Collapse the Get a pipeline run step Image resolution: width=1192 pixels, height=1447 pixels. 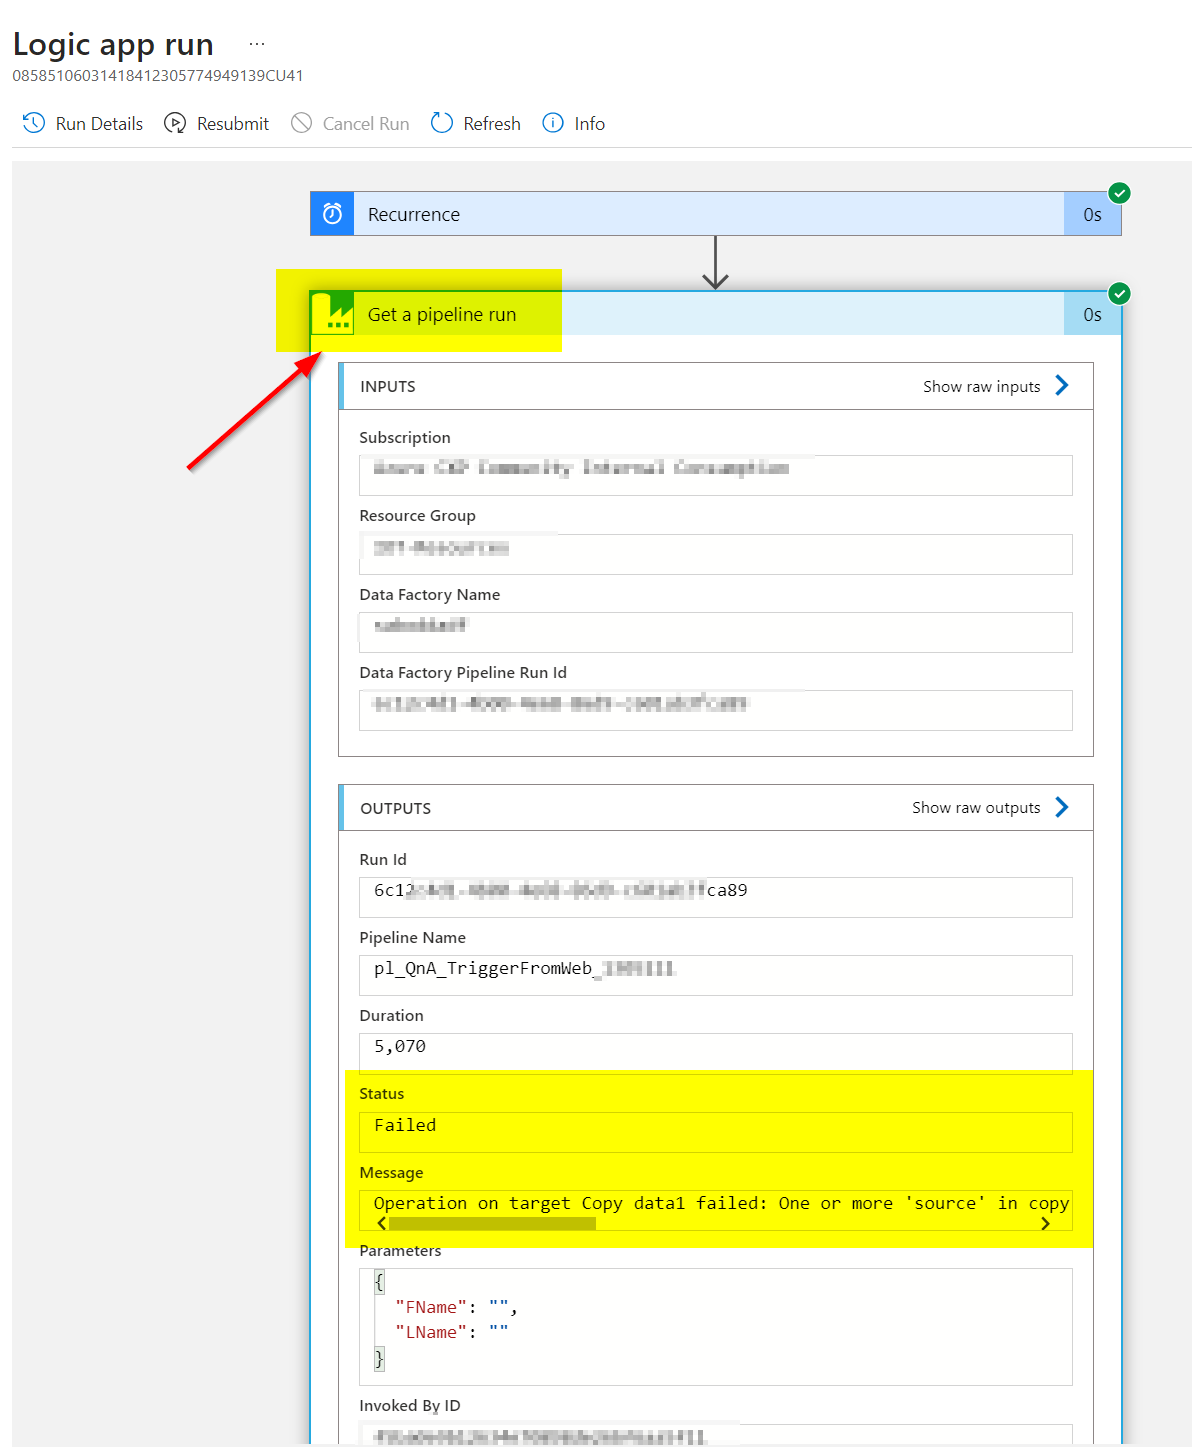pyautogui.click(x=715, y=314)
